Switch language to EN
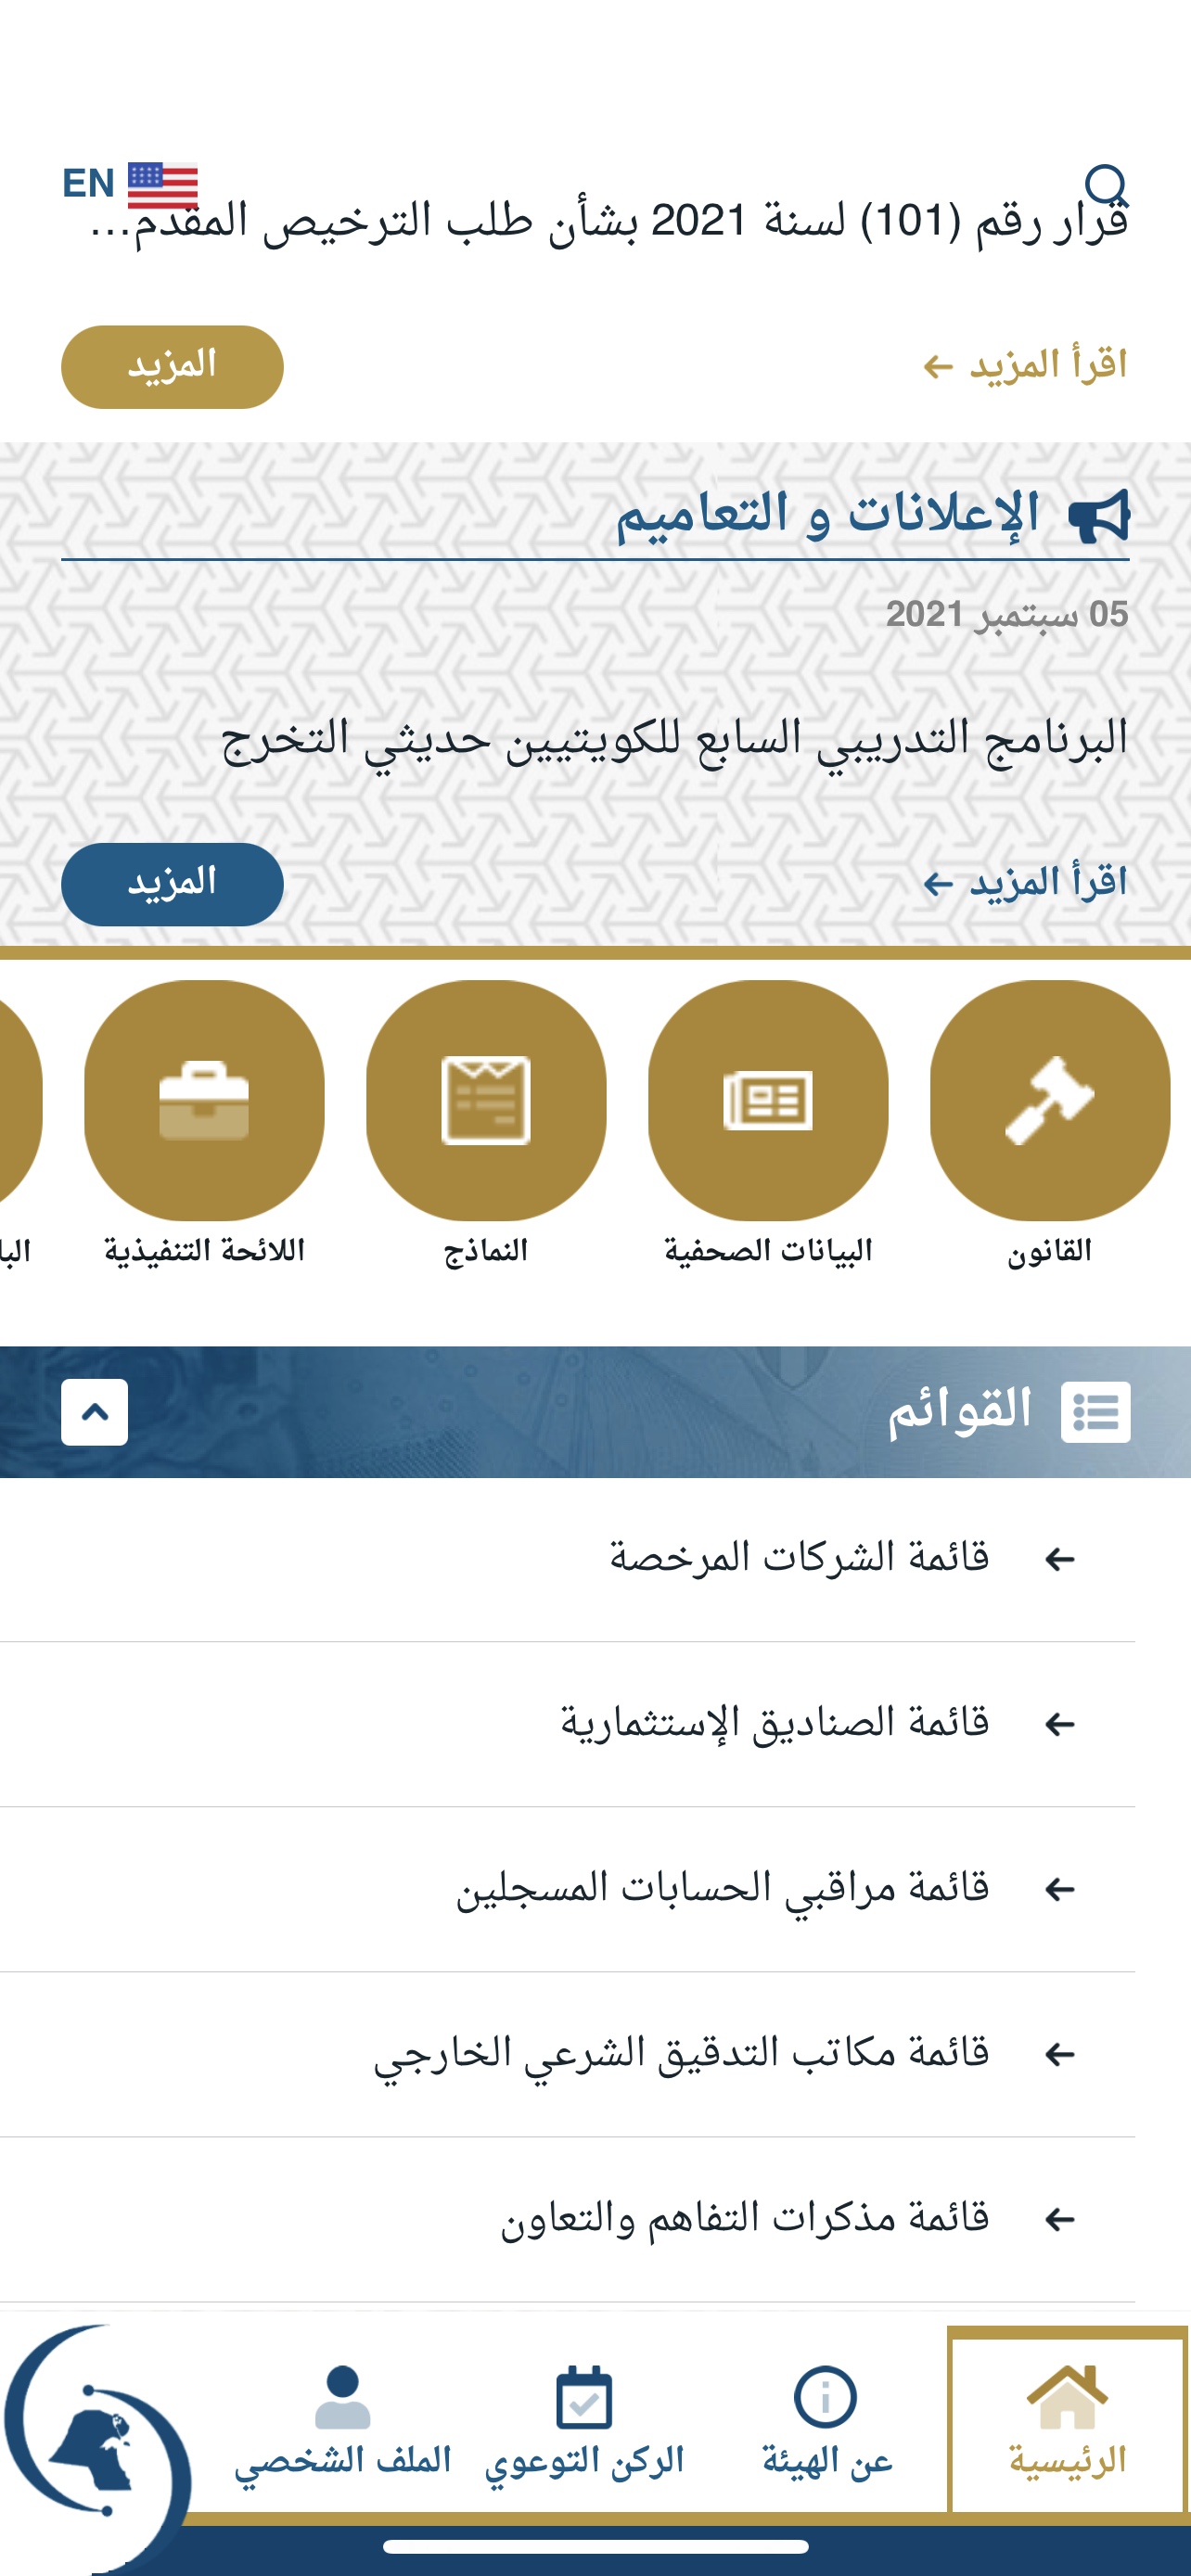Screen dimensions: 1191x2576 click(88, 184)
